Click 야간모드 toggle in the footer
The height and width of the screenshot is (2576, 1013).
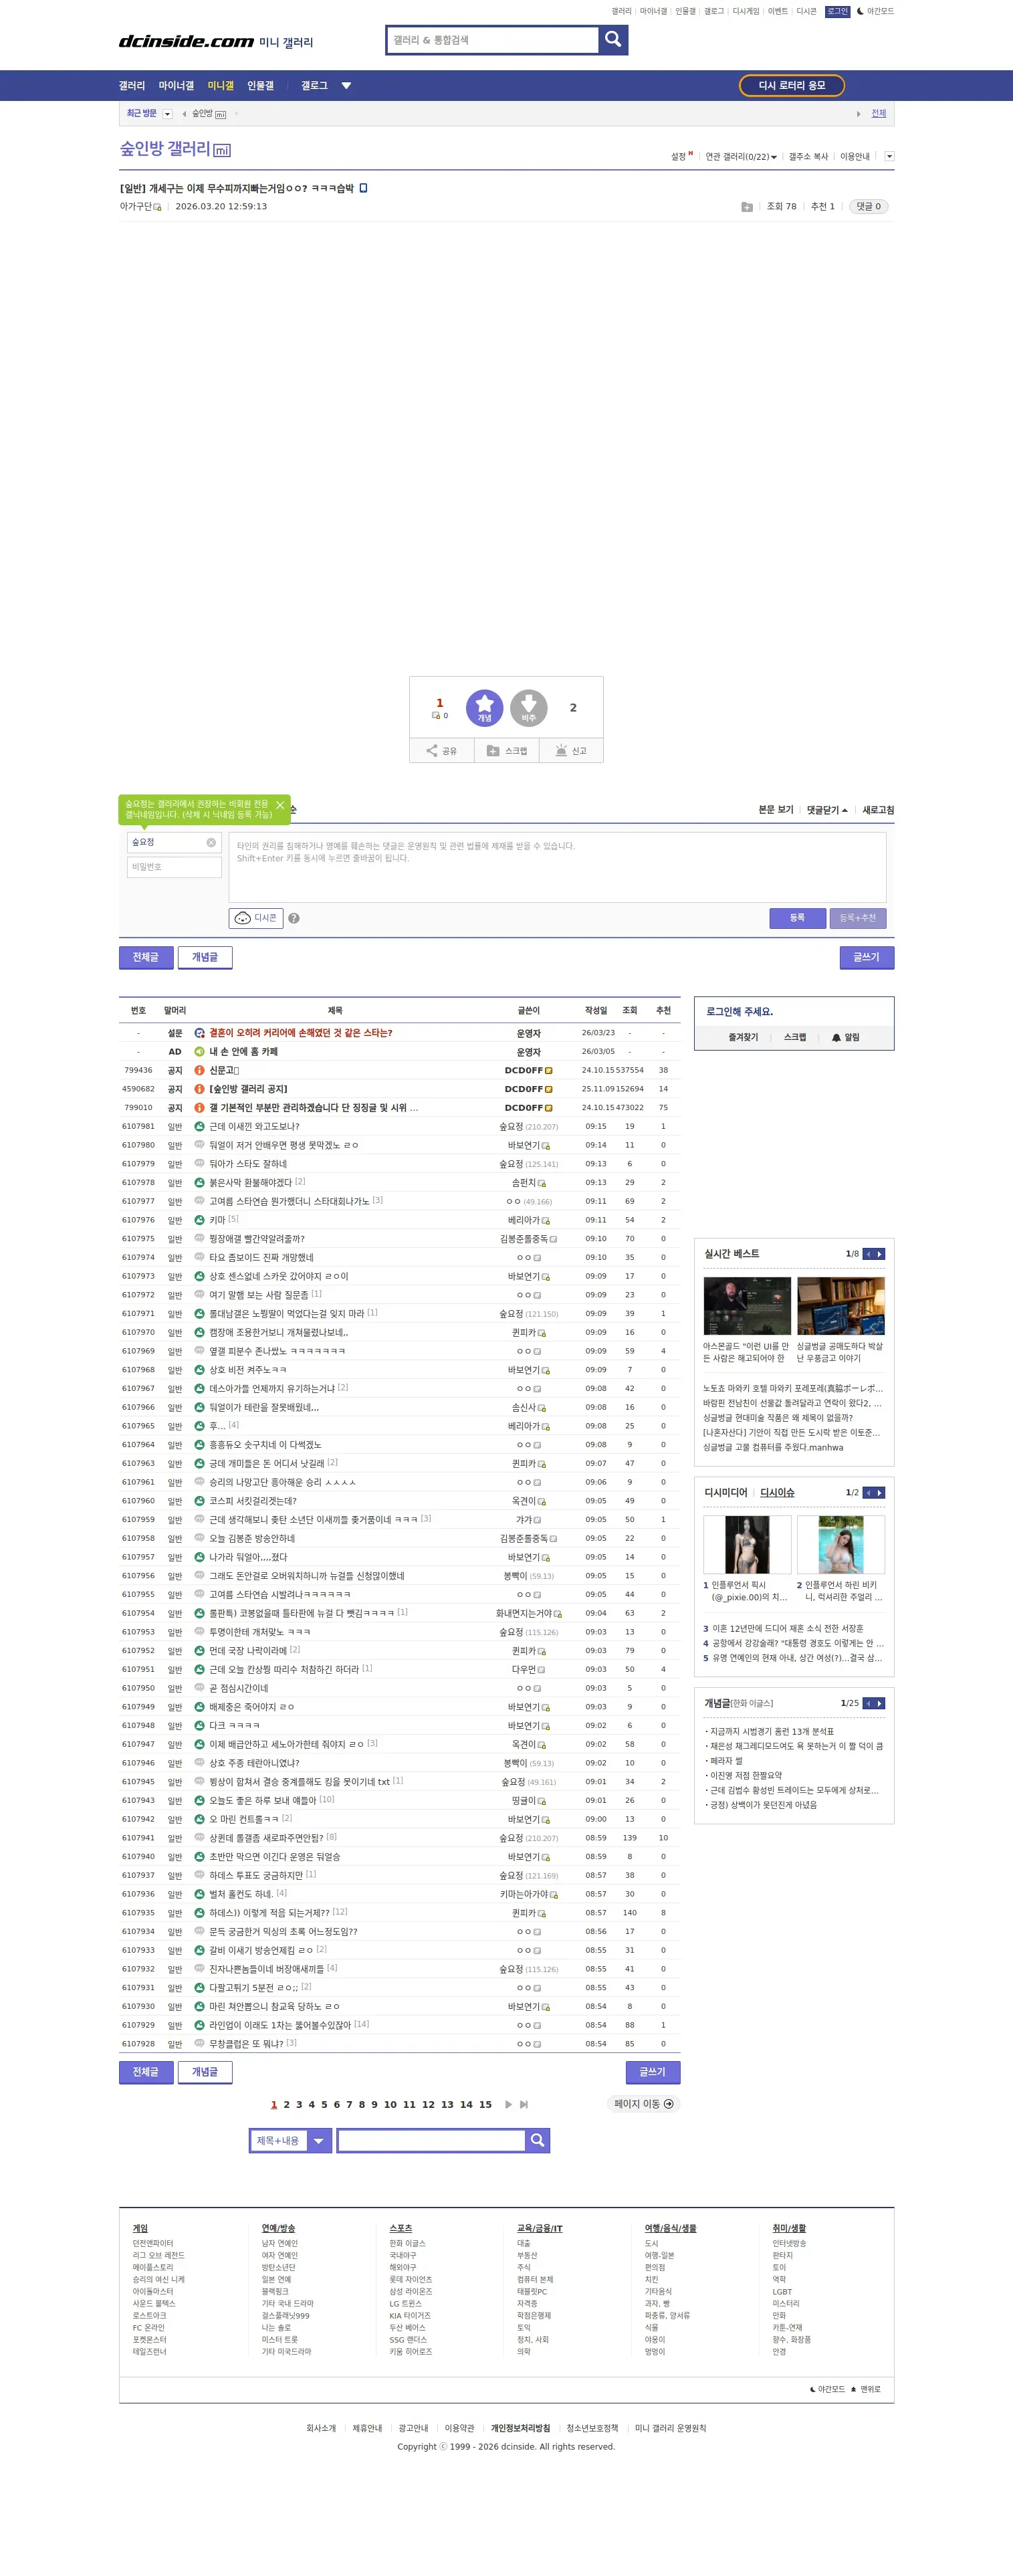pos(827,2389)
